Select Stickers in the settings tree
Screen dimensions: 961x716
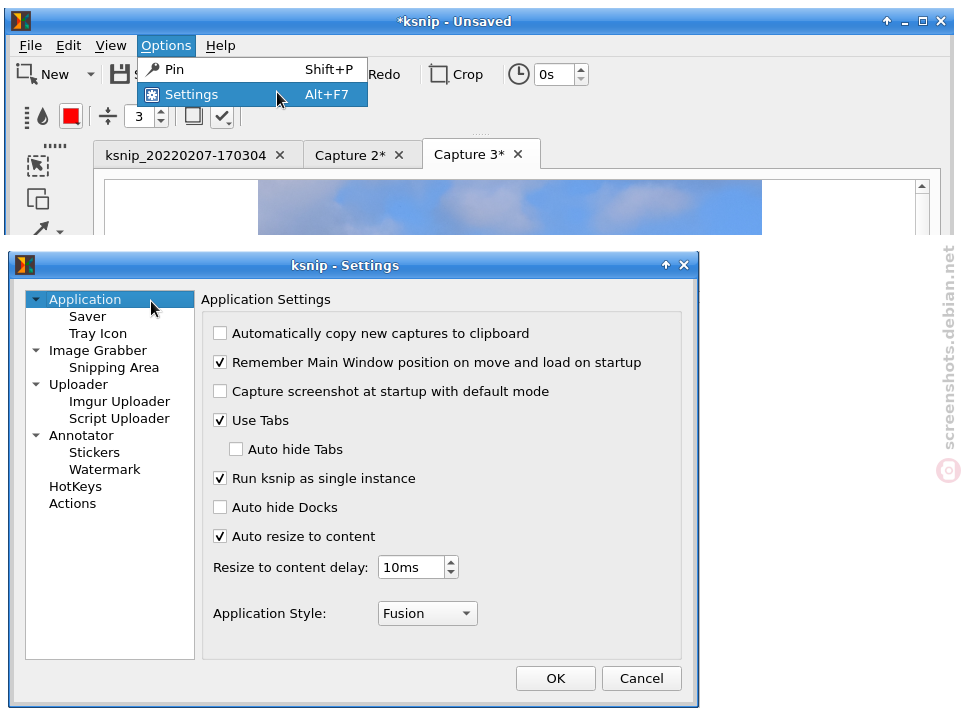[94, 452]
